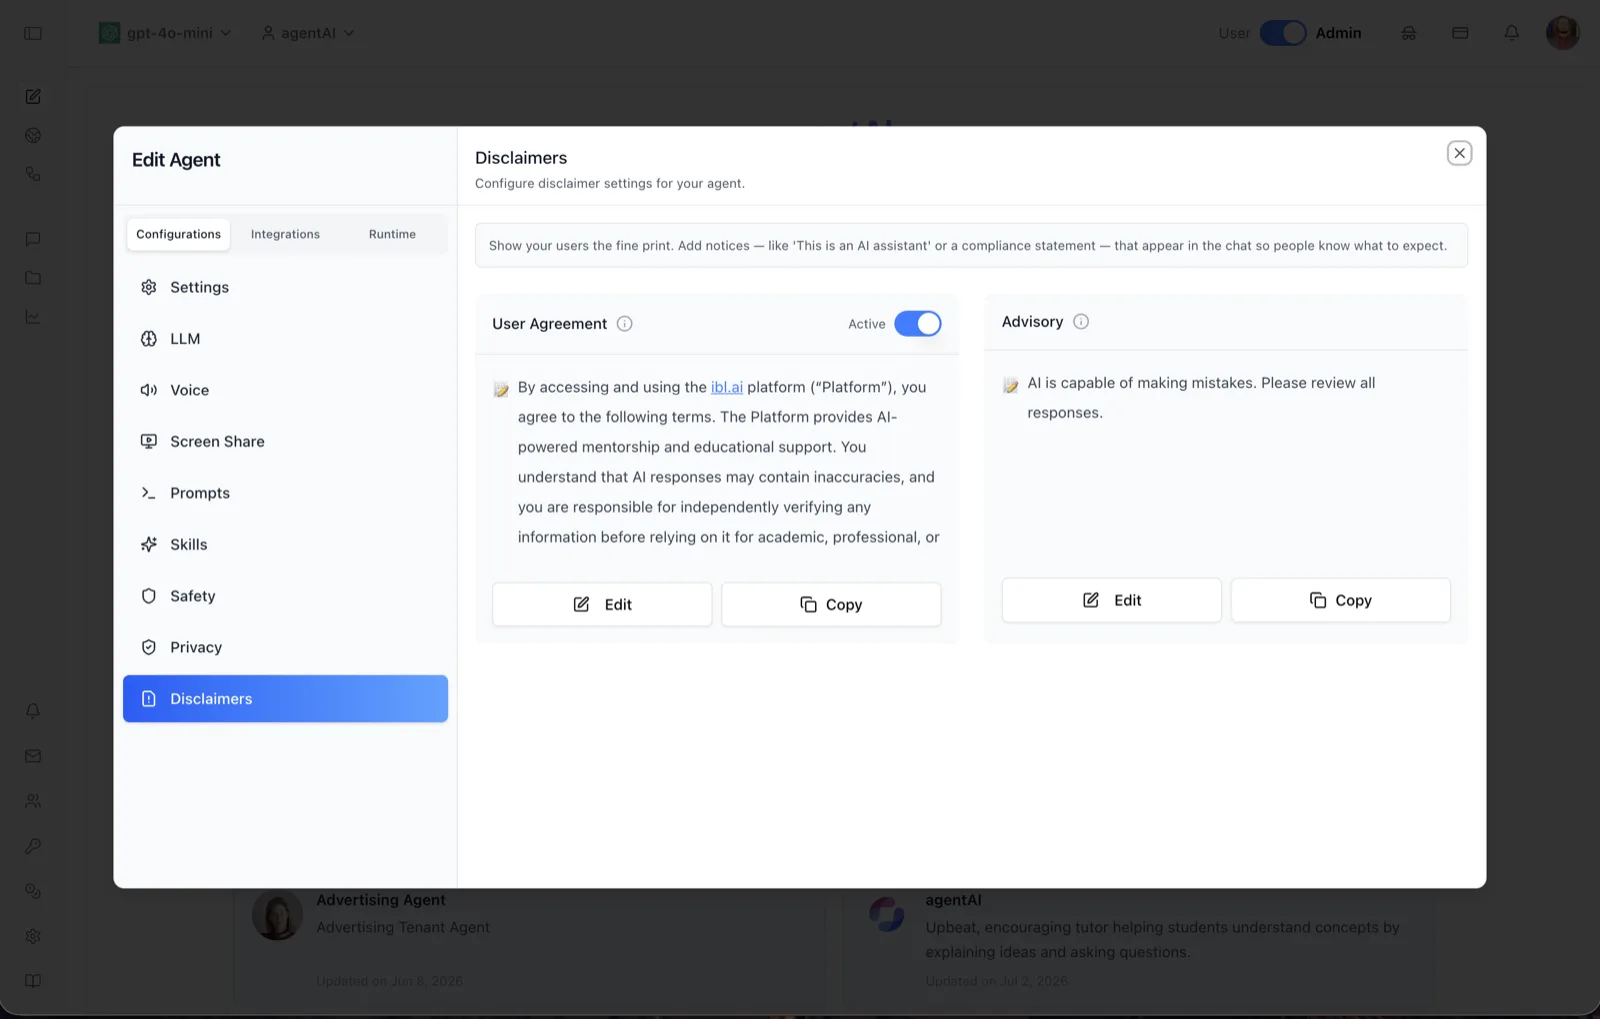
Task: Close the Edit Agent dialog
Action: 1460,153
